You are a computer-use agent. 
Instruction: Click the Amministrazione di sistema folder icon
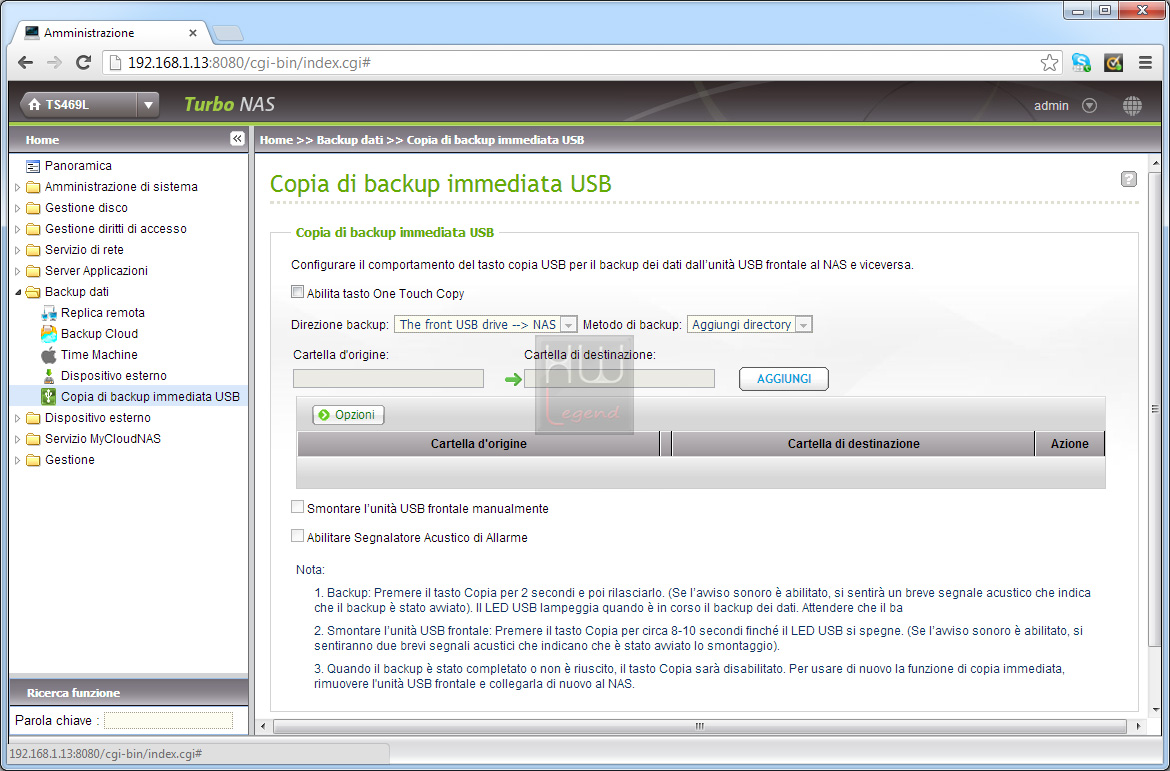33,187
